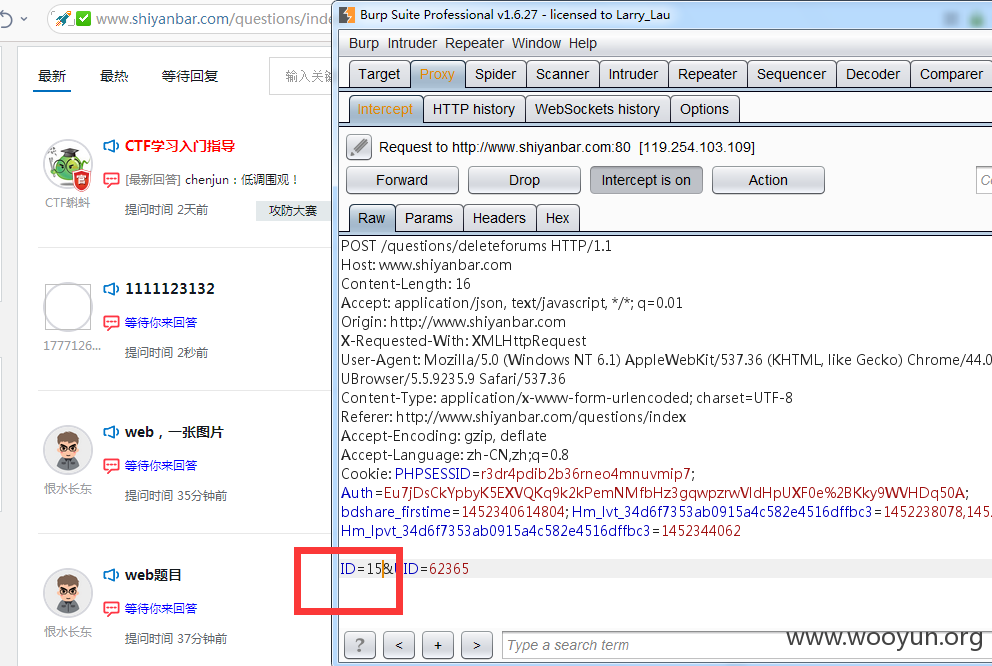
Task: Open the Burp menu
Action: 364,43
